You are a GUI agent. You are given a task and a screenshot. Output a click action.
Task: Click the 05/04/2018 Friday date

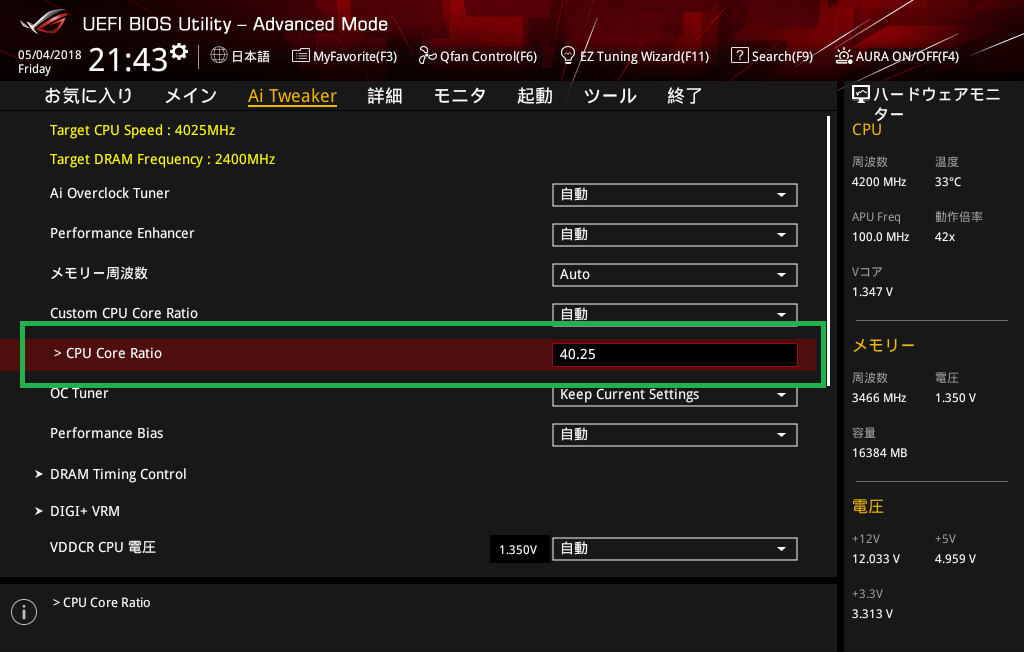[x=50, y=61]
